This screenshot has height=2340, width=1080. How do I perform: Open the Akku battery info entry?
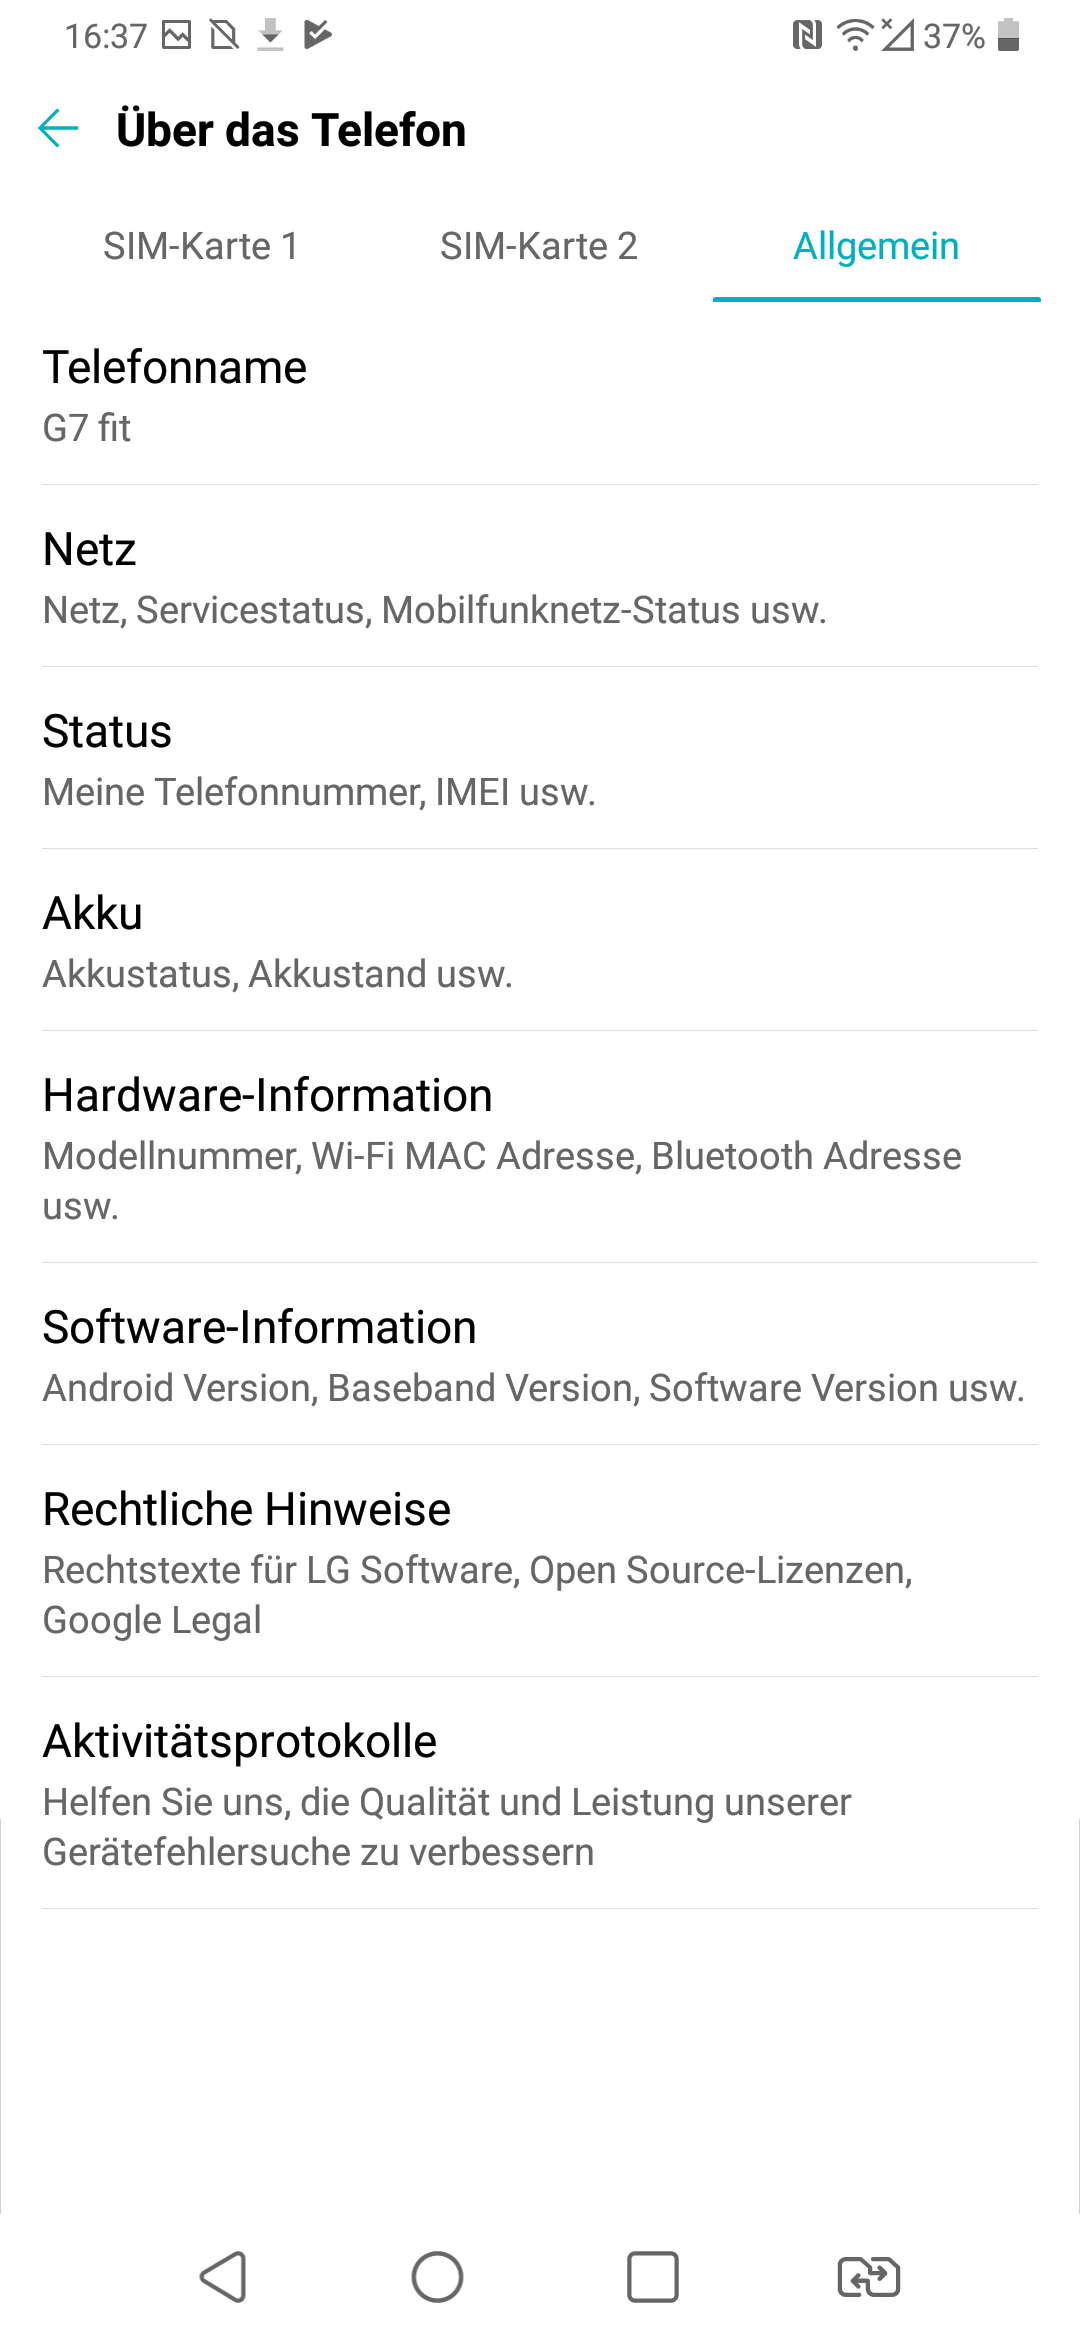[540, 942]
